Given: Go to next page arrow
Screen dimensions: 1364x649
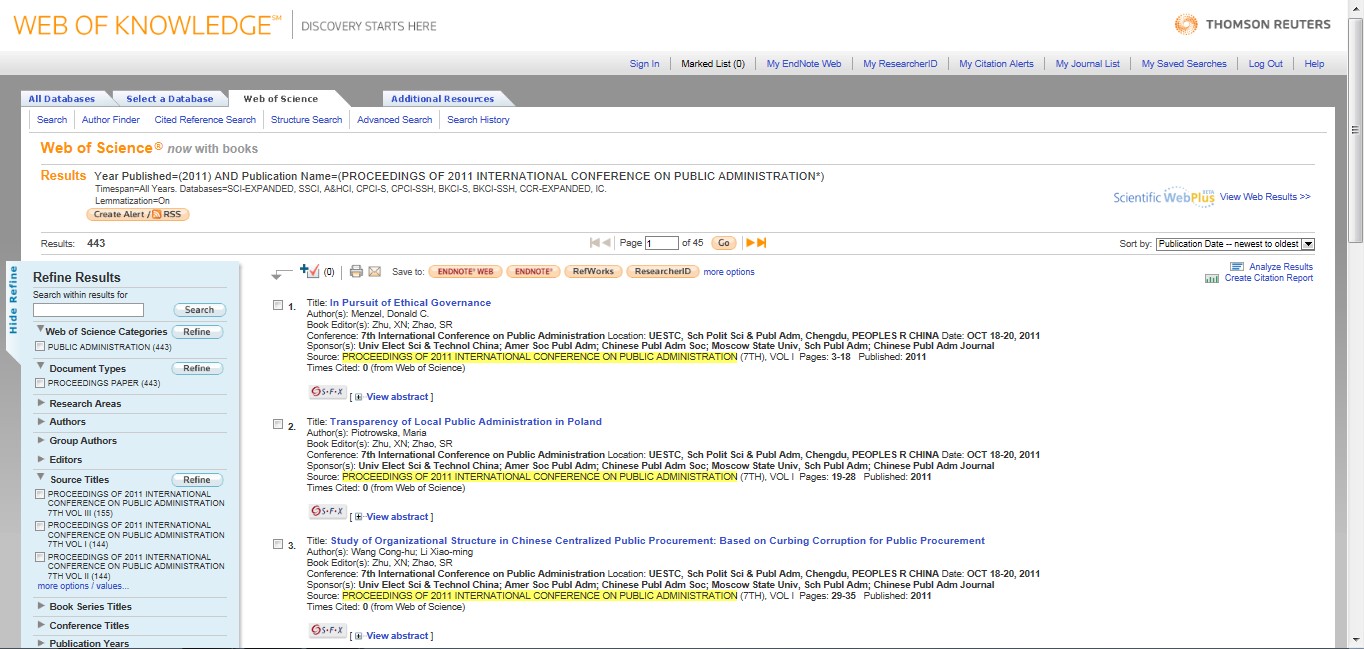Looking at the screenshot, I should [751, 243].
